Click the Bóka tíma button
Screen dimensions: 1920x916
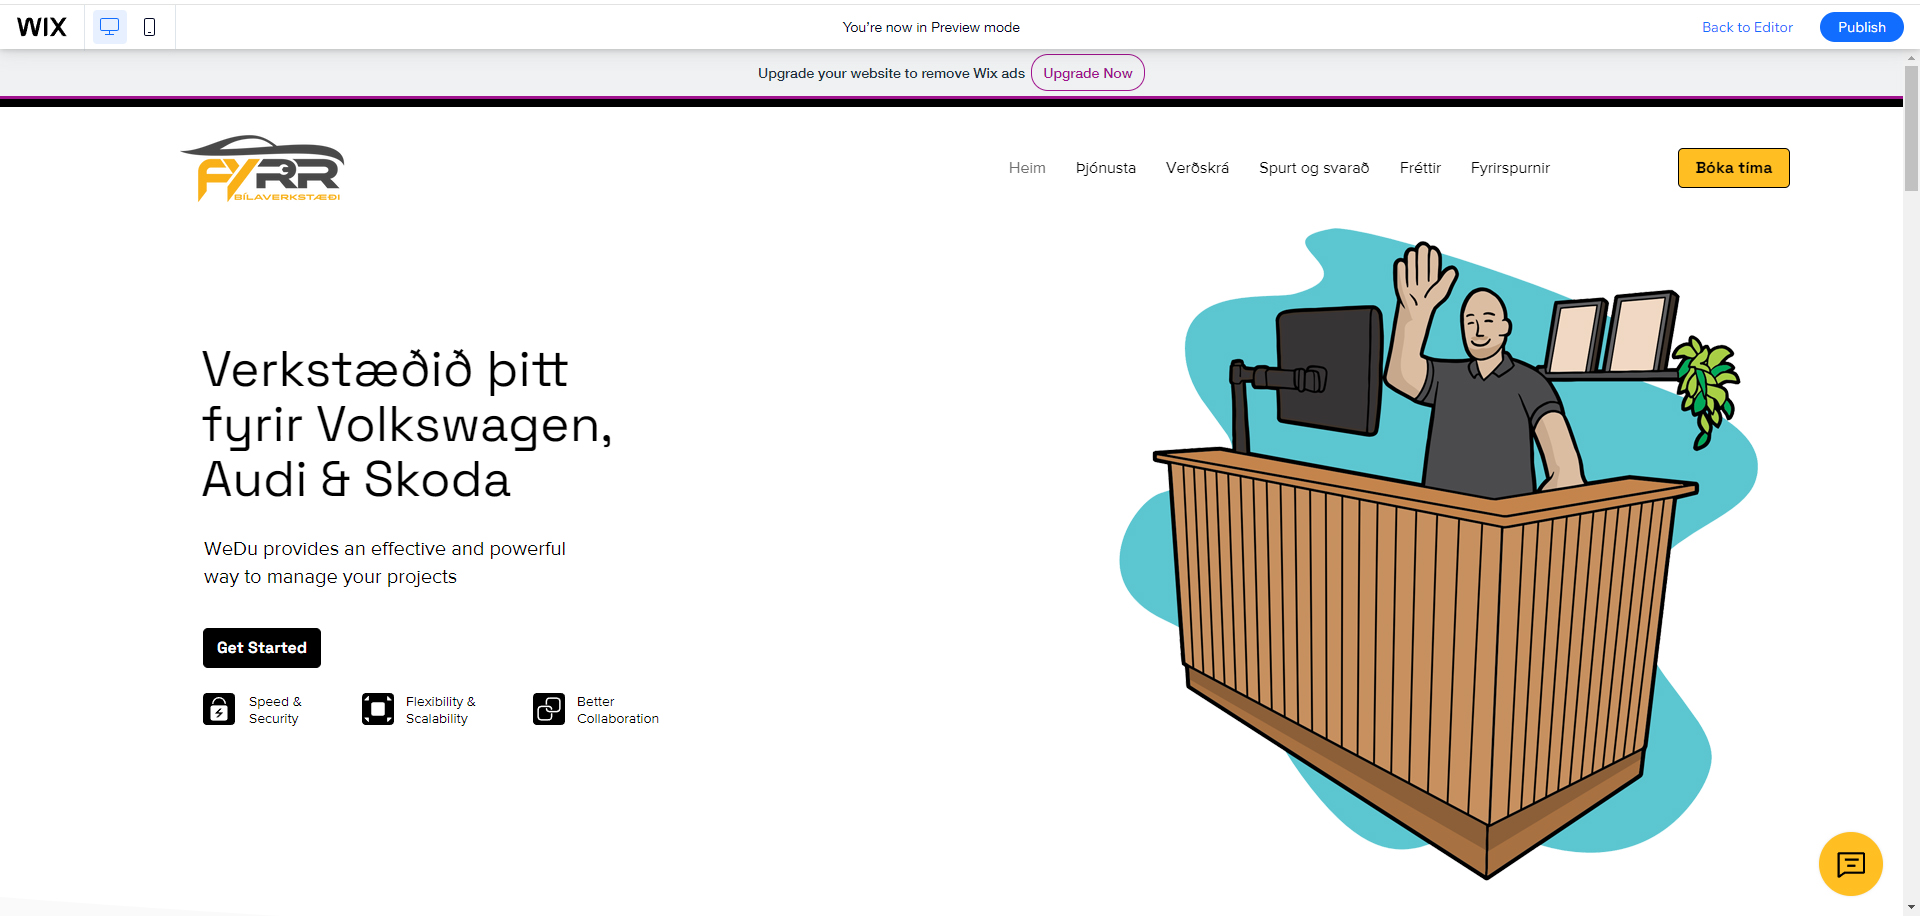(1733, 168)
